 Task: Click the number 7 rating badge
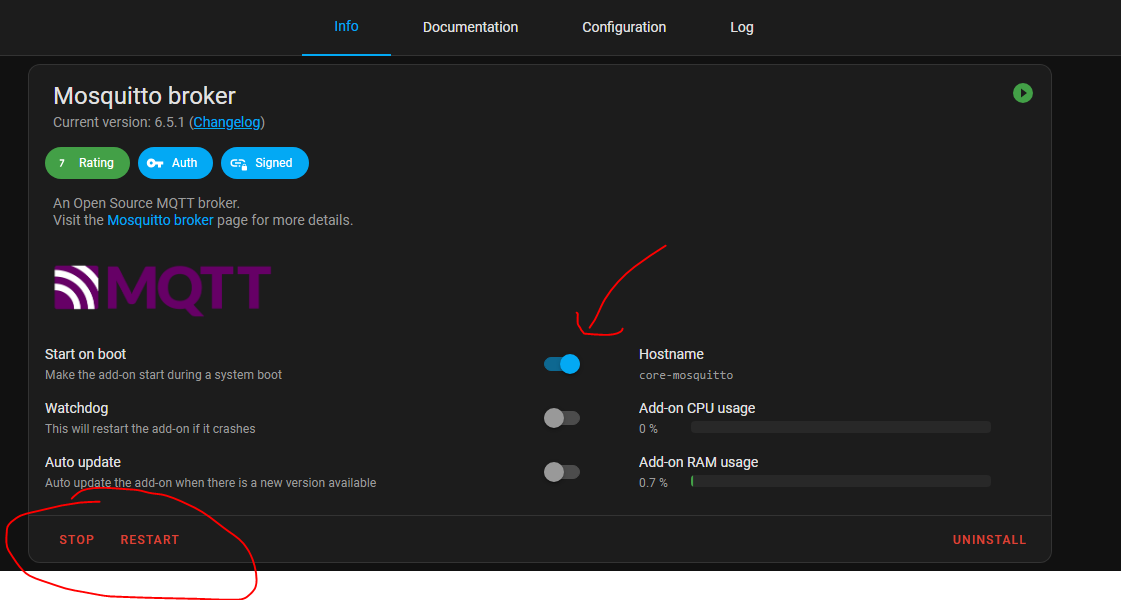62,163
